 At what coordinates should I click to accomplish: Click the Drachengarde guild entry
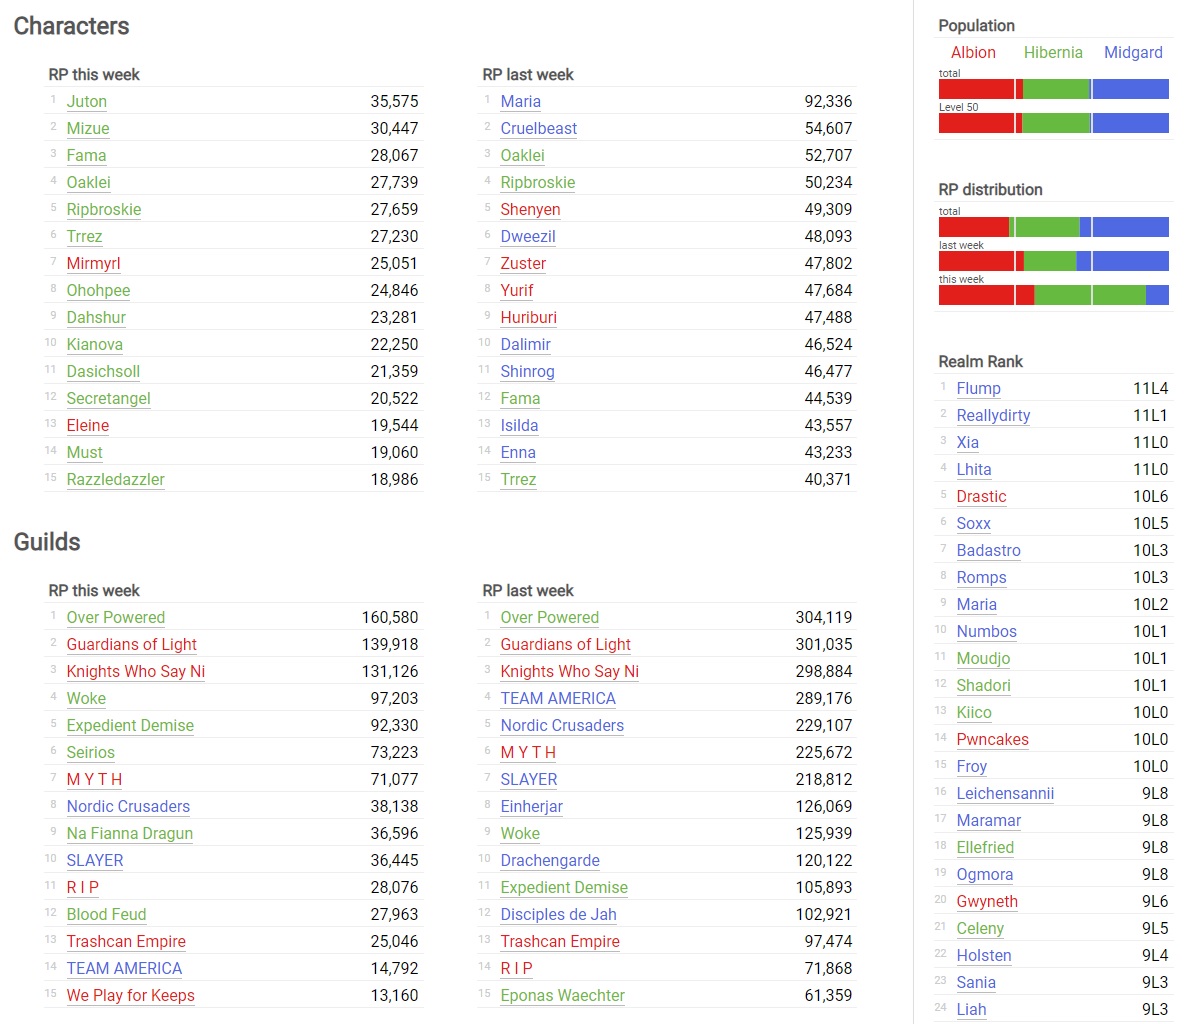[550, 860]
